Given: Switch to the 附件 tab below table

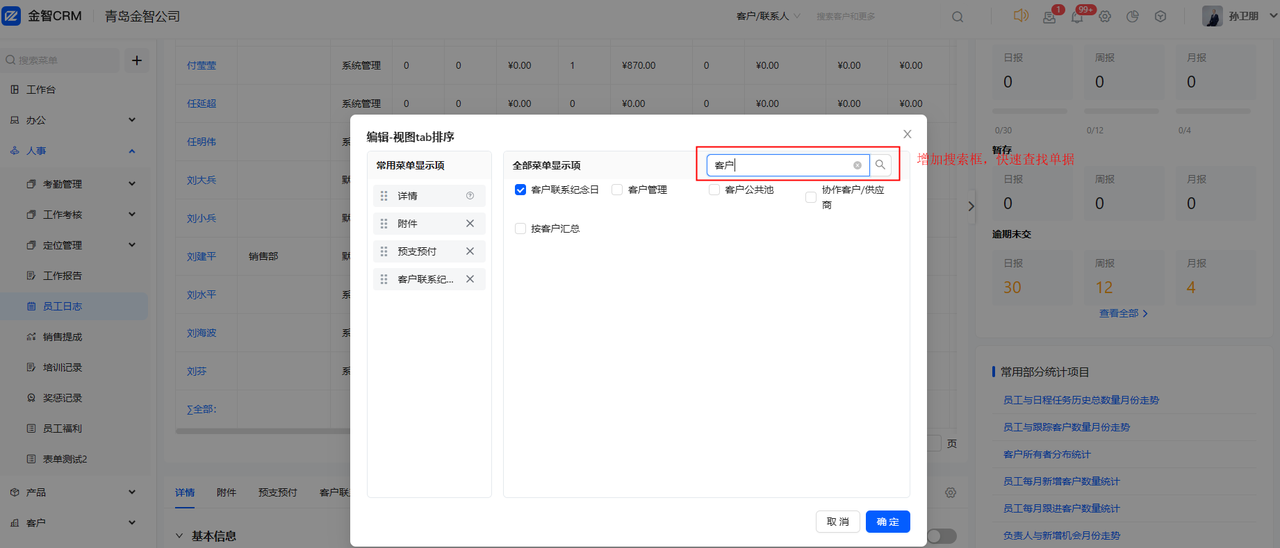Looking at the screenshot, I should pos(226,493).
